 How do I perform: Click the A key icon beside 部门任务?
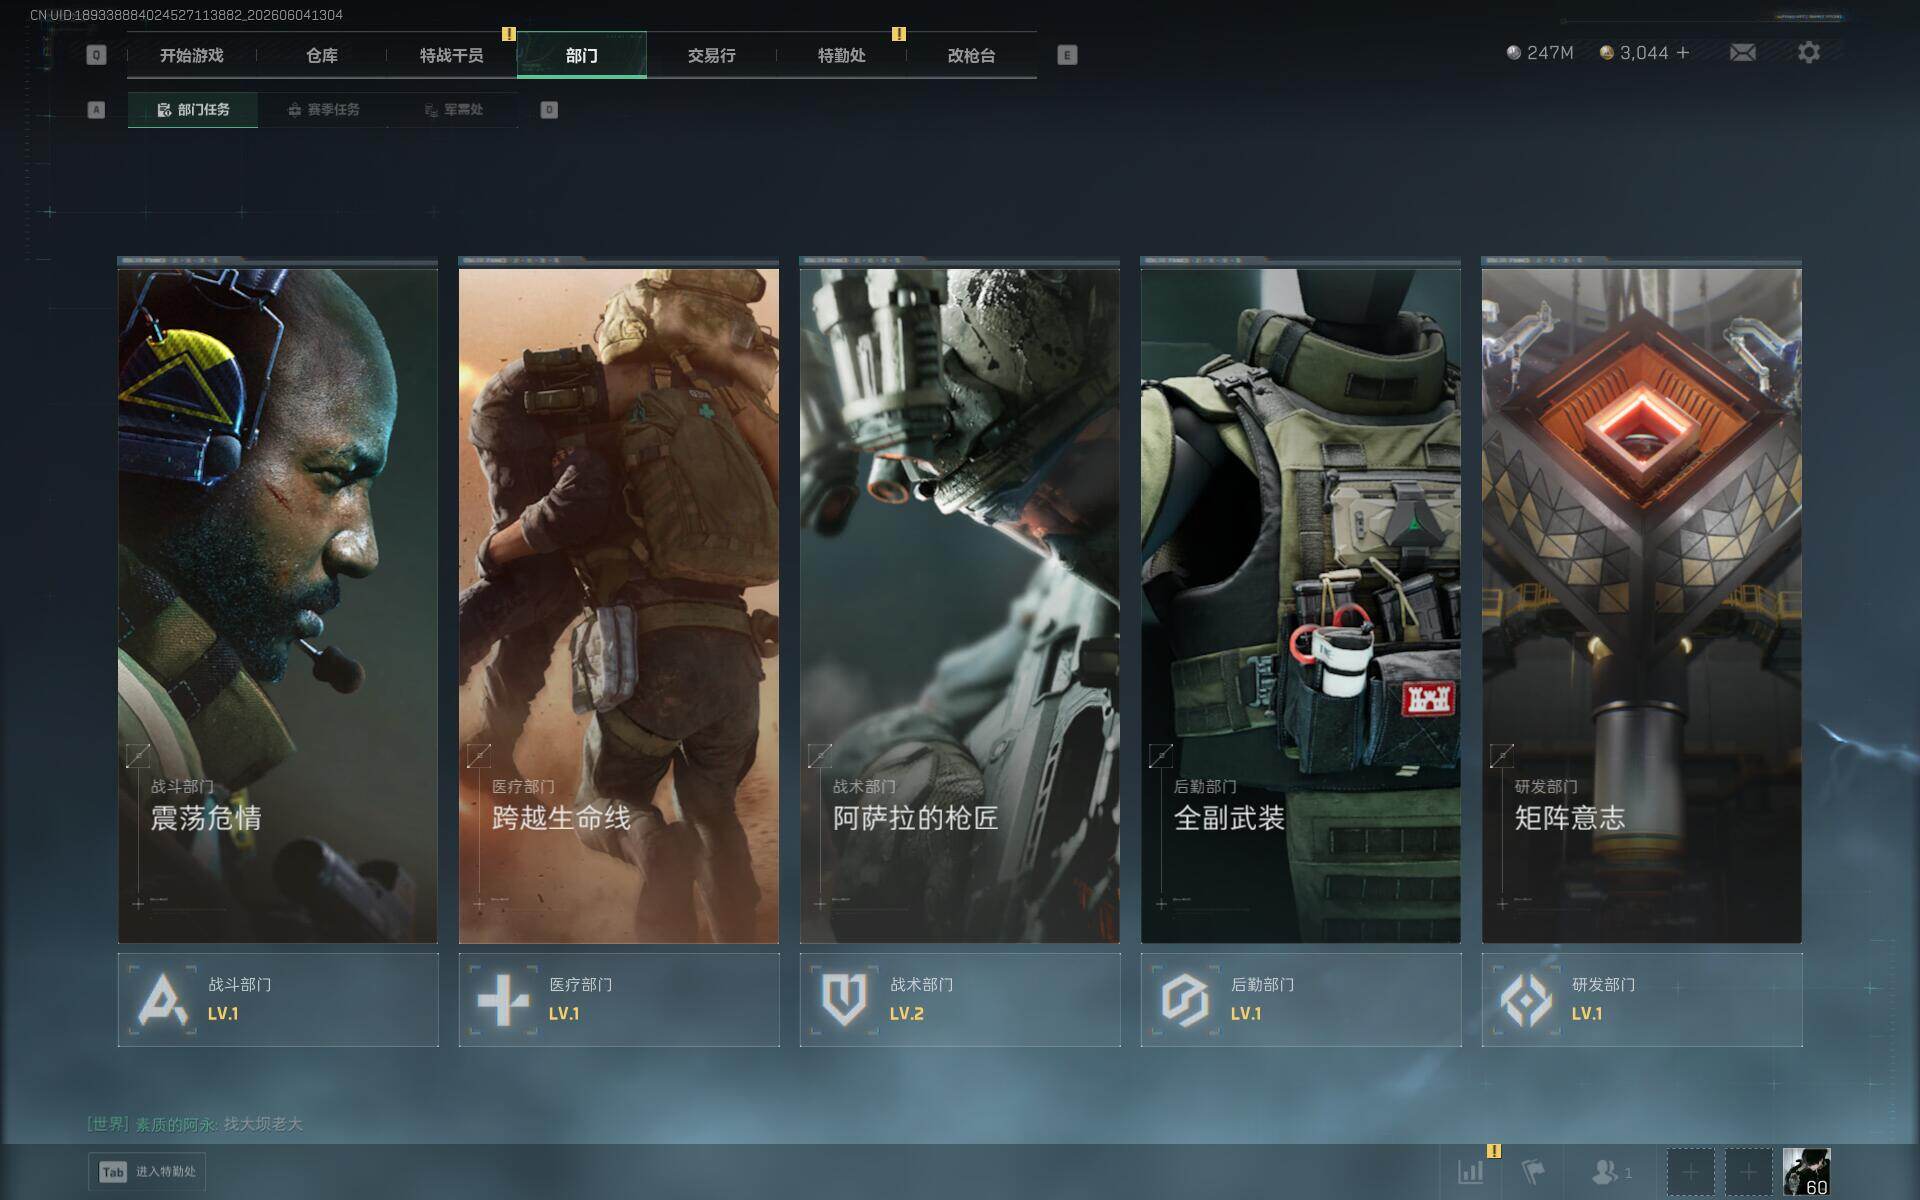click(96, 110)
